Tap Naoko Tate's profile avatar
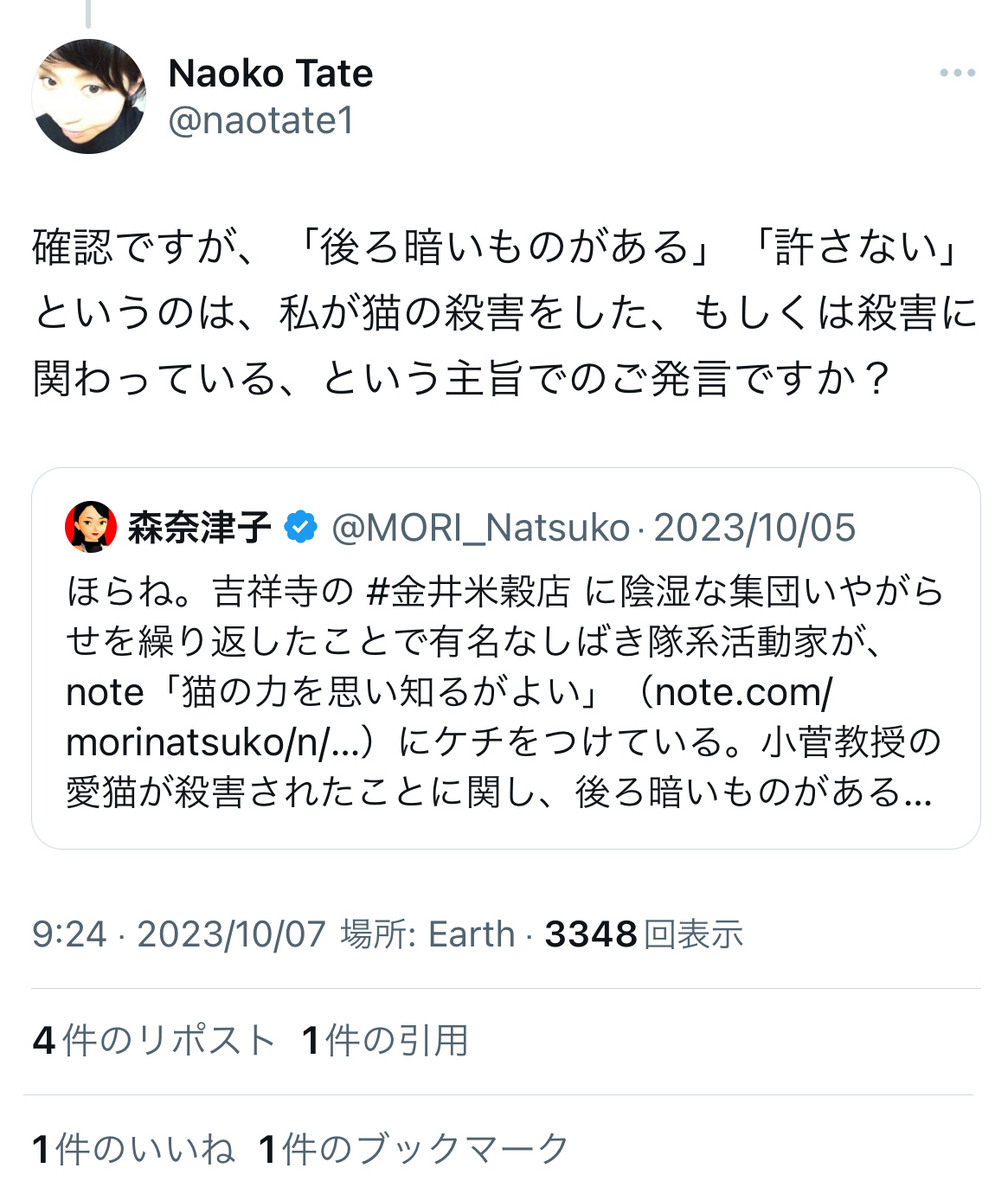This screenshot has height=1200, width=995. click(89, 96)
